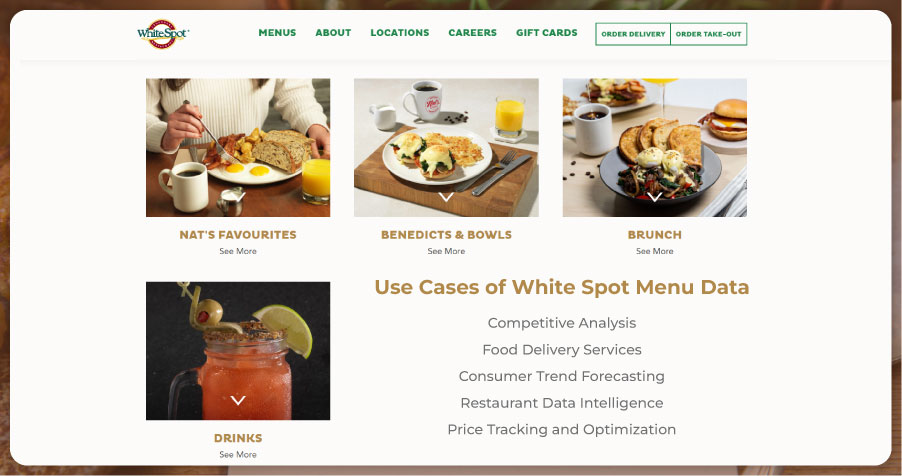Image resolution: width=902 pixels, height=476 pixels.
Task: Open the Careers navigation link
Action: (472, 33)
